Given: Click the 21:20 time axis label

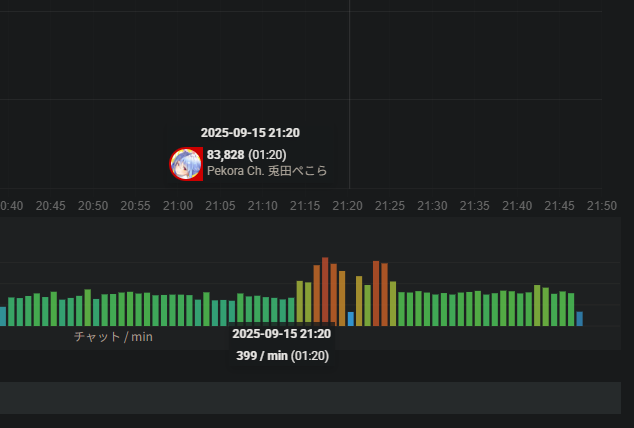Looking at the screenshot, I should click(347, 206).
